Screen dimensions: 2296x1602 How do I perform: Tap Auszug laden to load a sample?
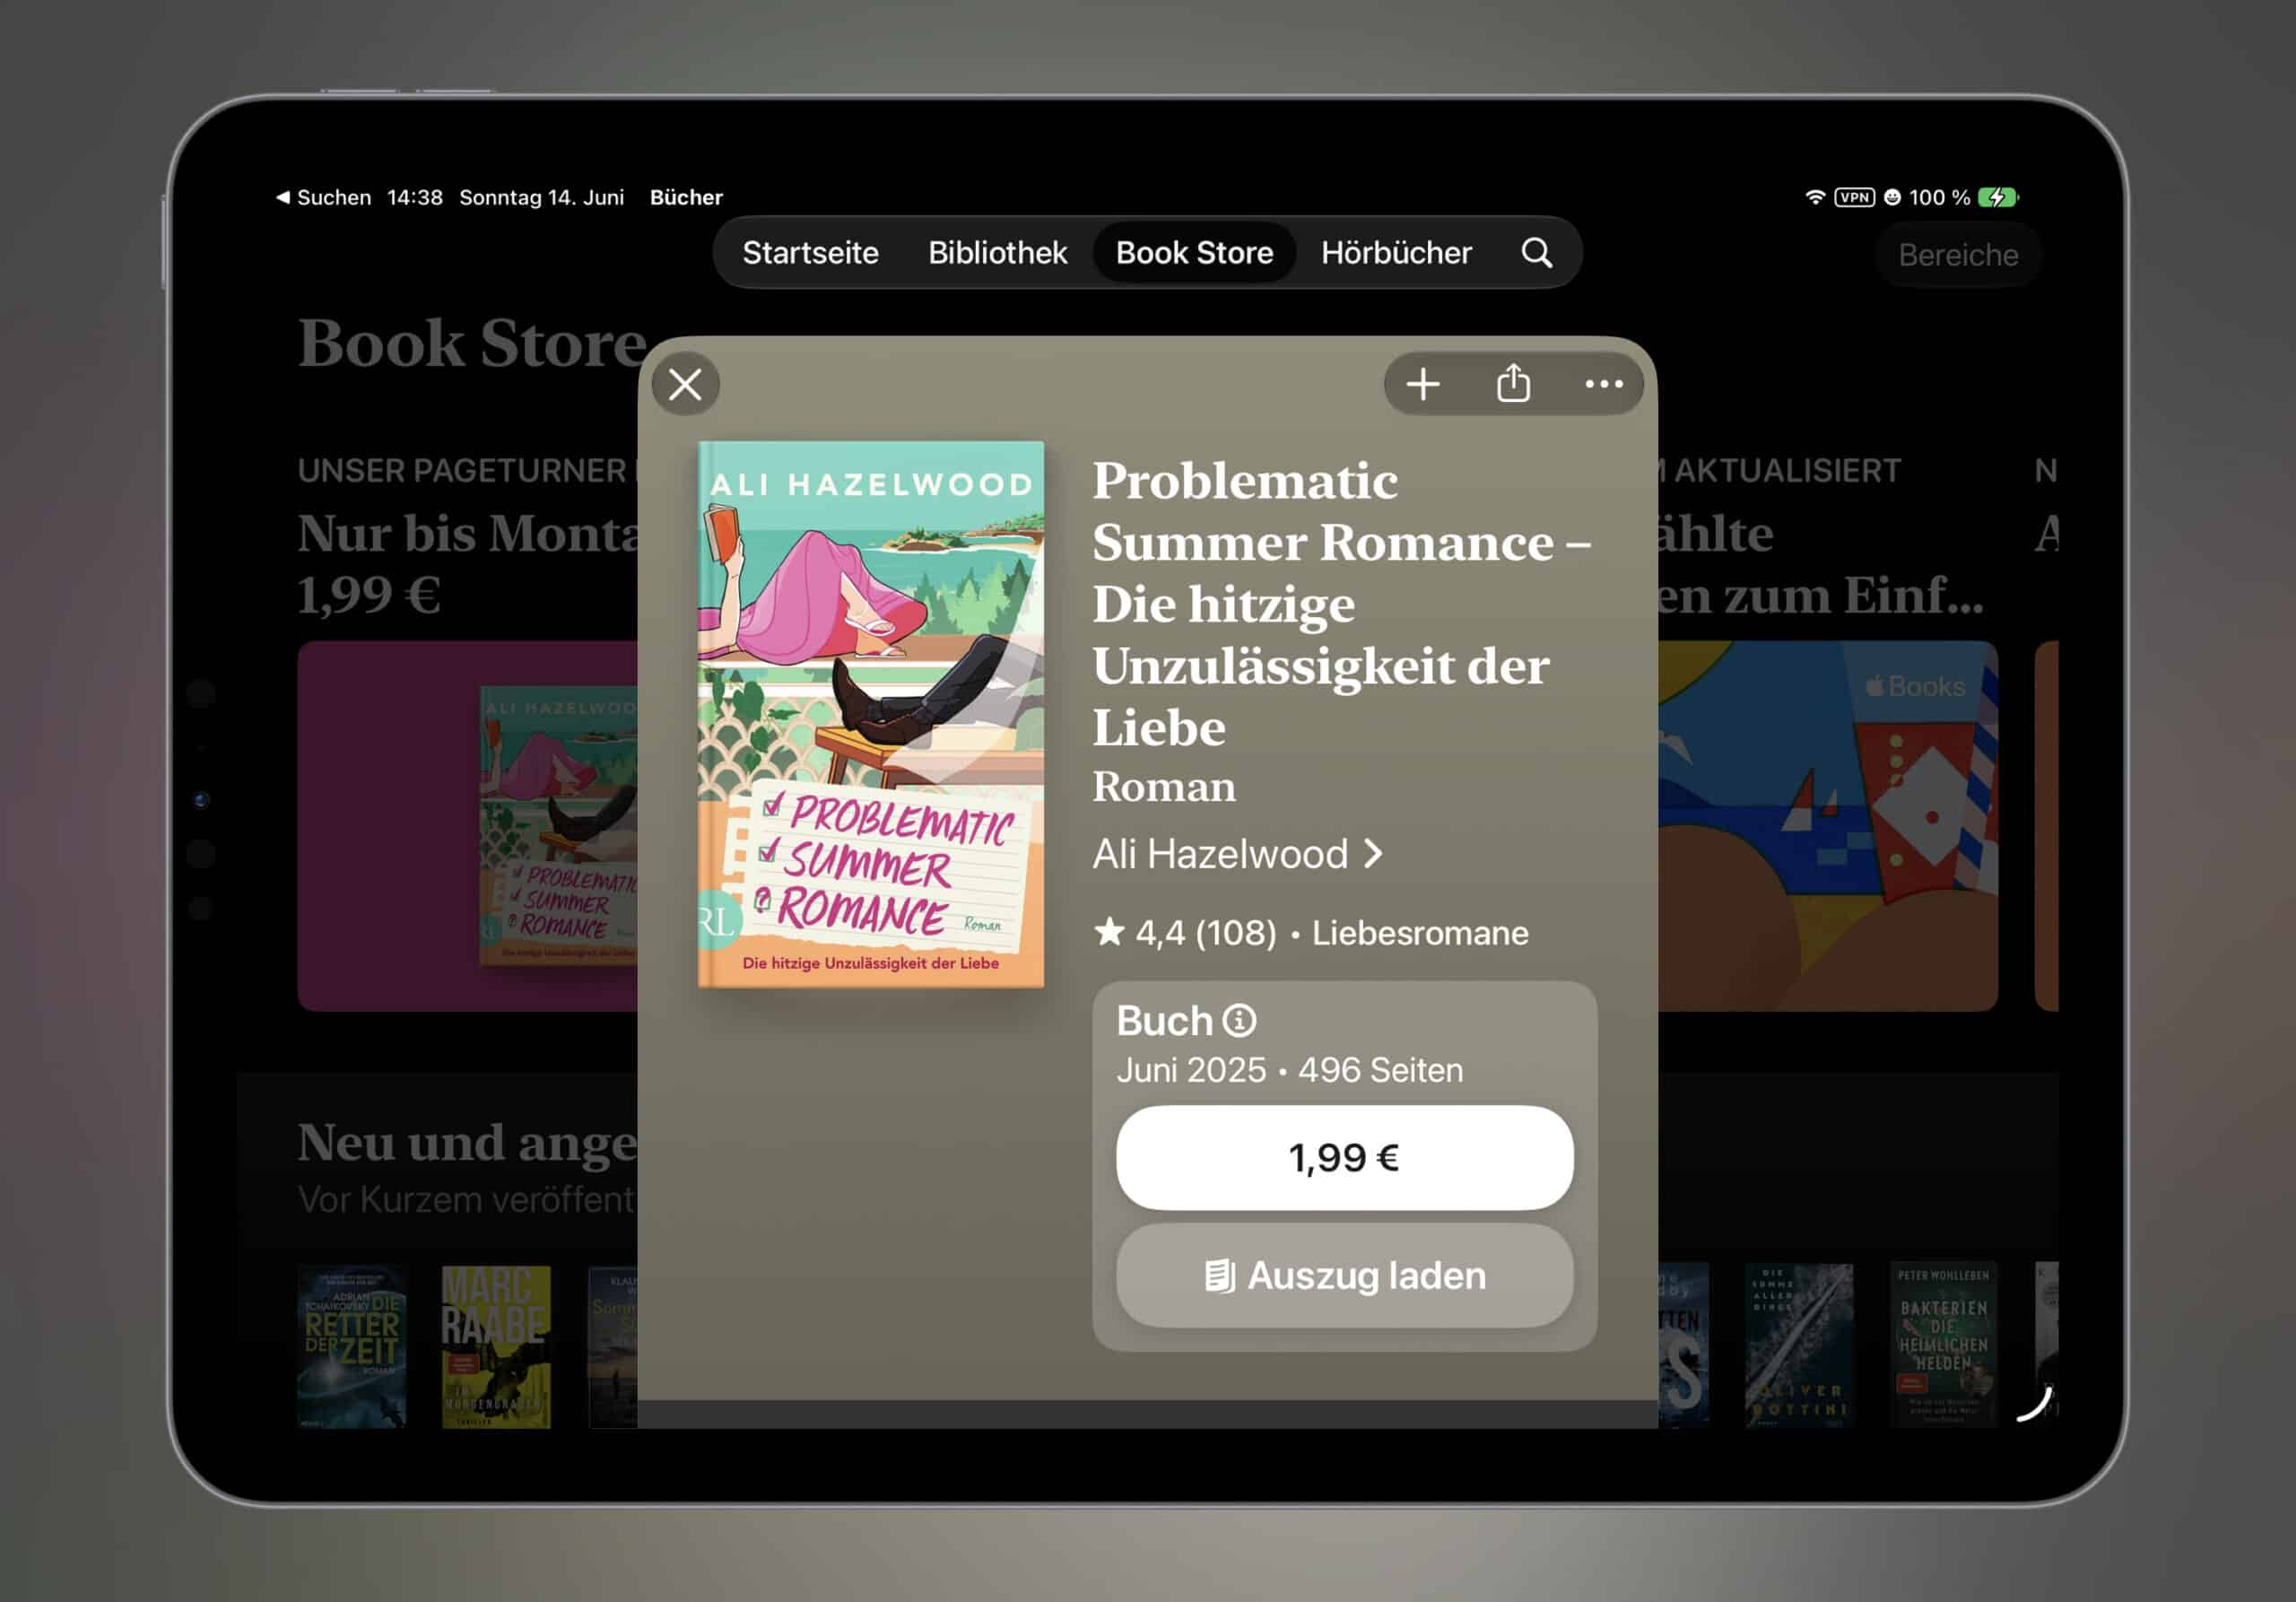click(x=1344, y=1275)
